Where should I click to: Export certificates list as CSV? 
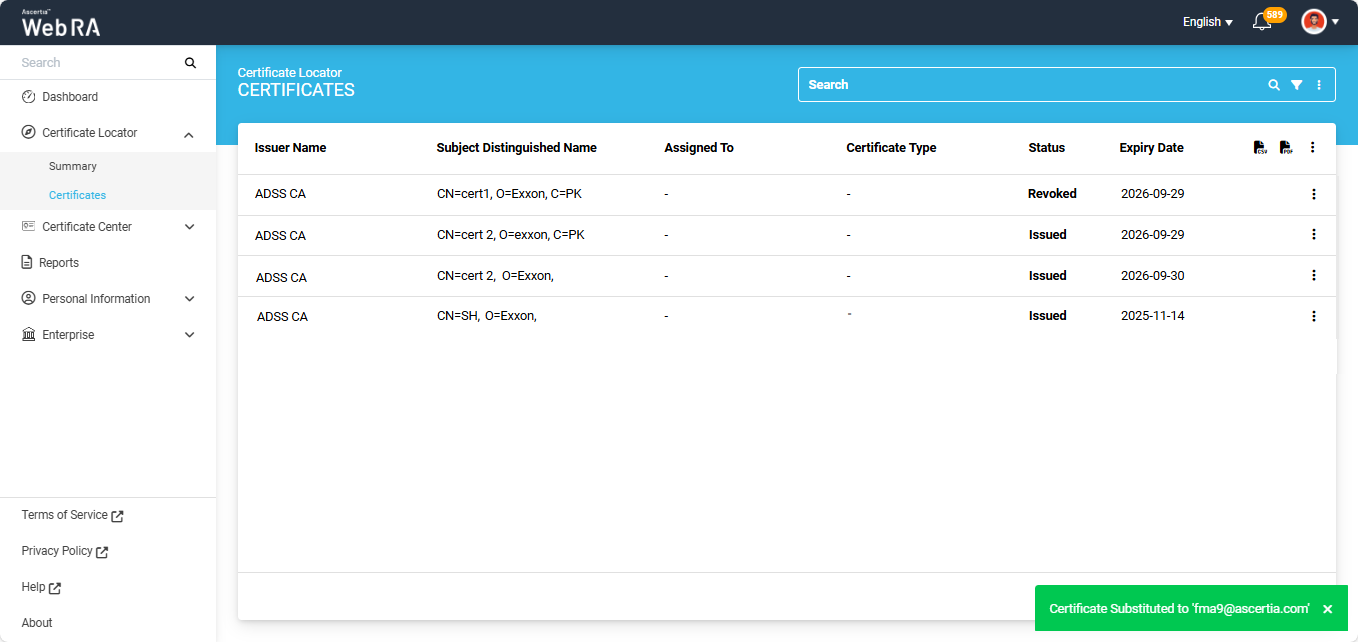pyautogui.click(x=1259, y=148)
